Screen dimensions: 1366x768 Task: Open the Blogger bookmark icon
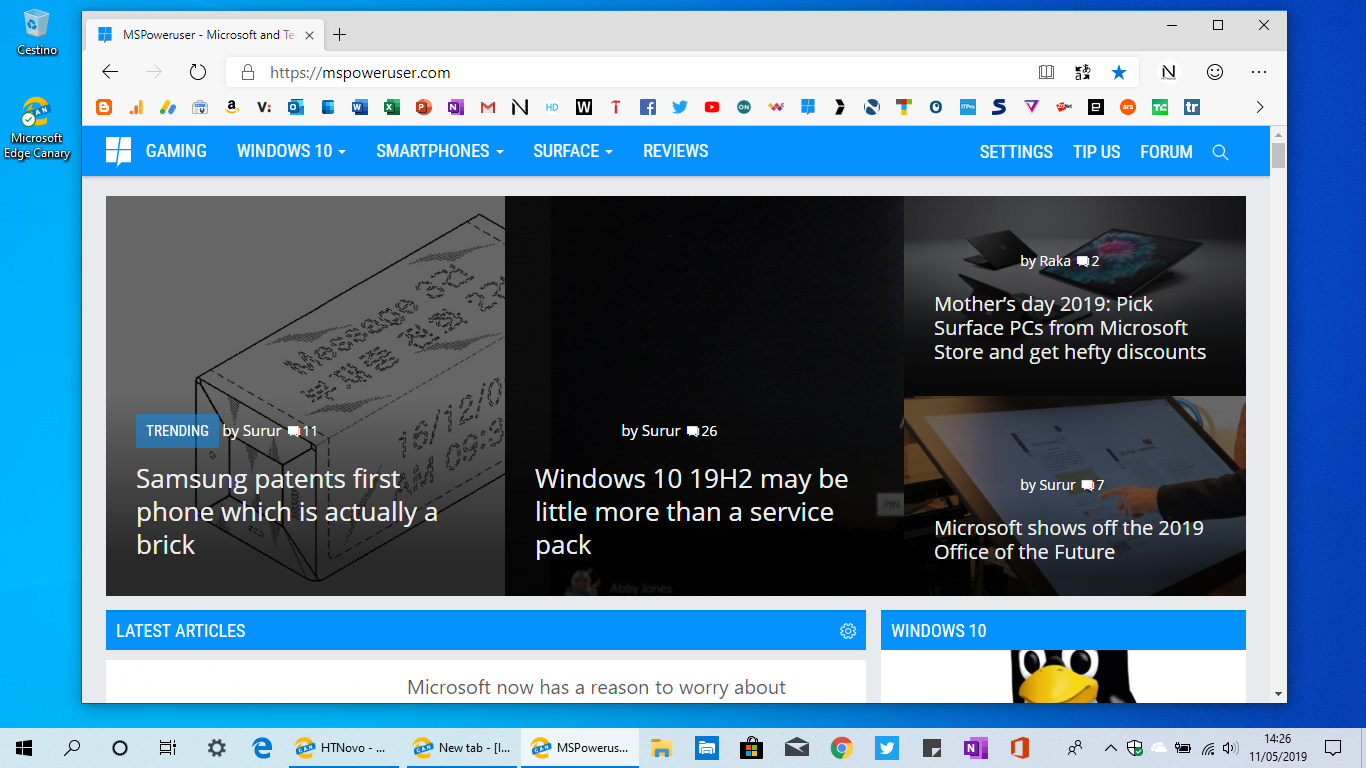pos(103,107)
